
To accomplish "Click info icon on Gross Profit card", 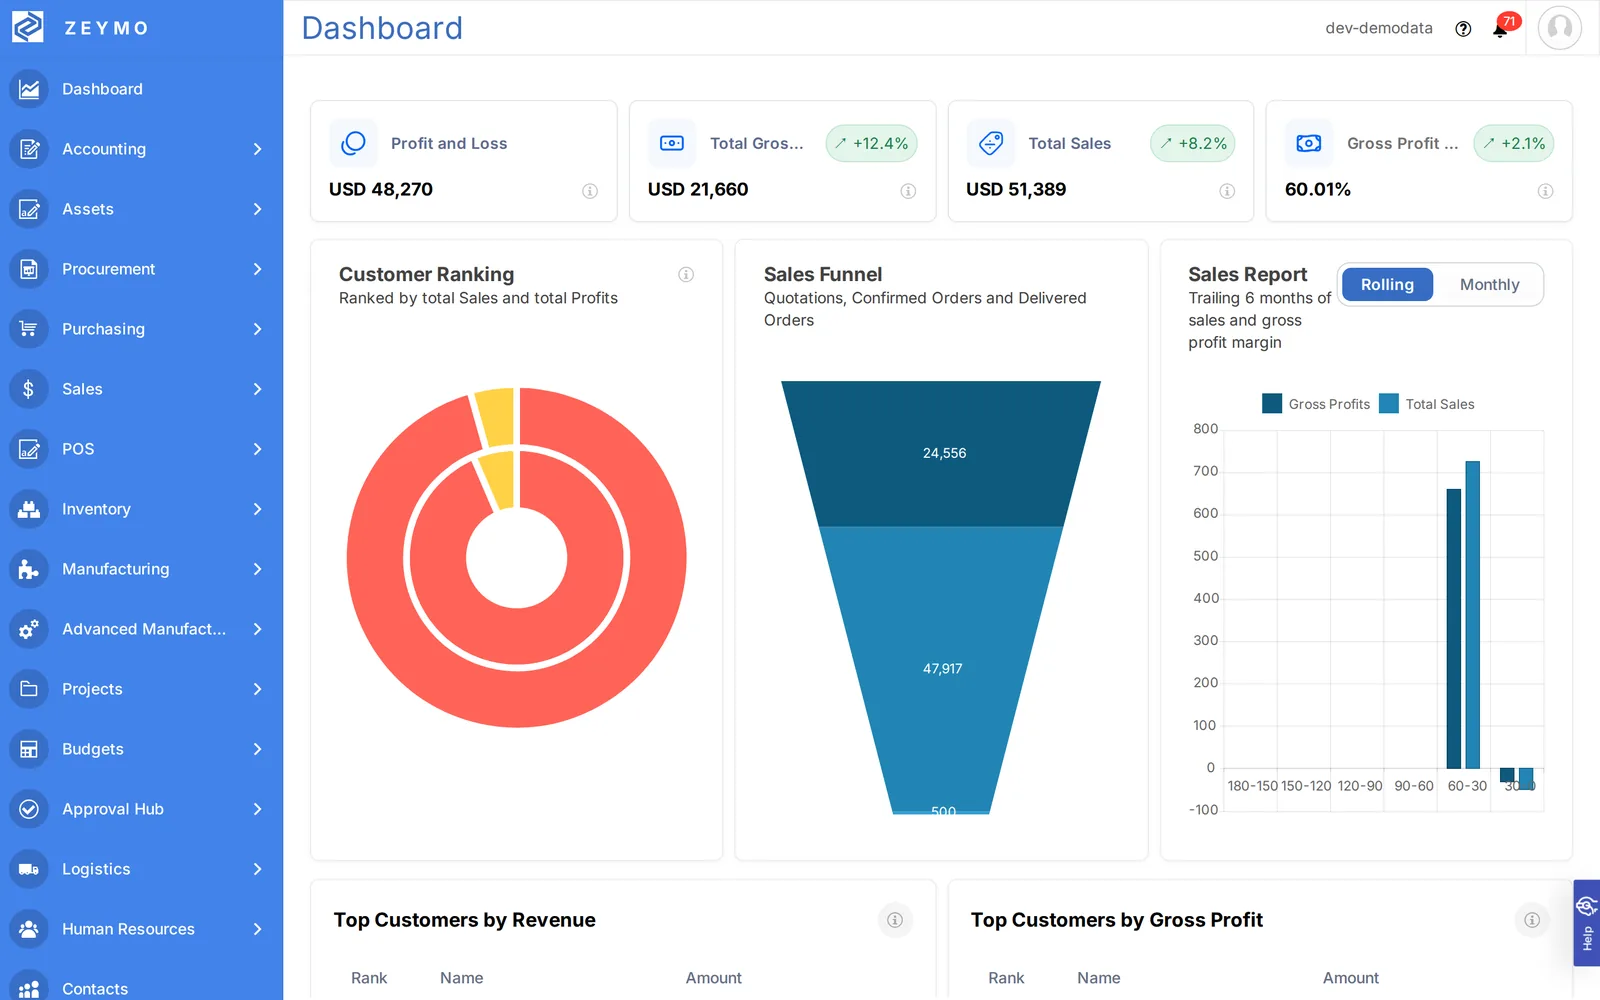I will point(1545,191).
